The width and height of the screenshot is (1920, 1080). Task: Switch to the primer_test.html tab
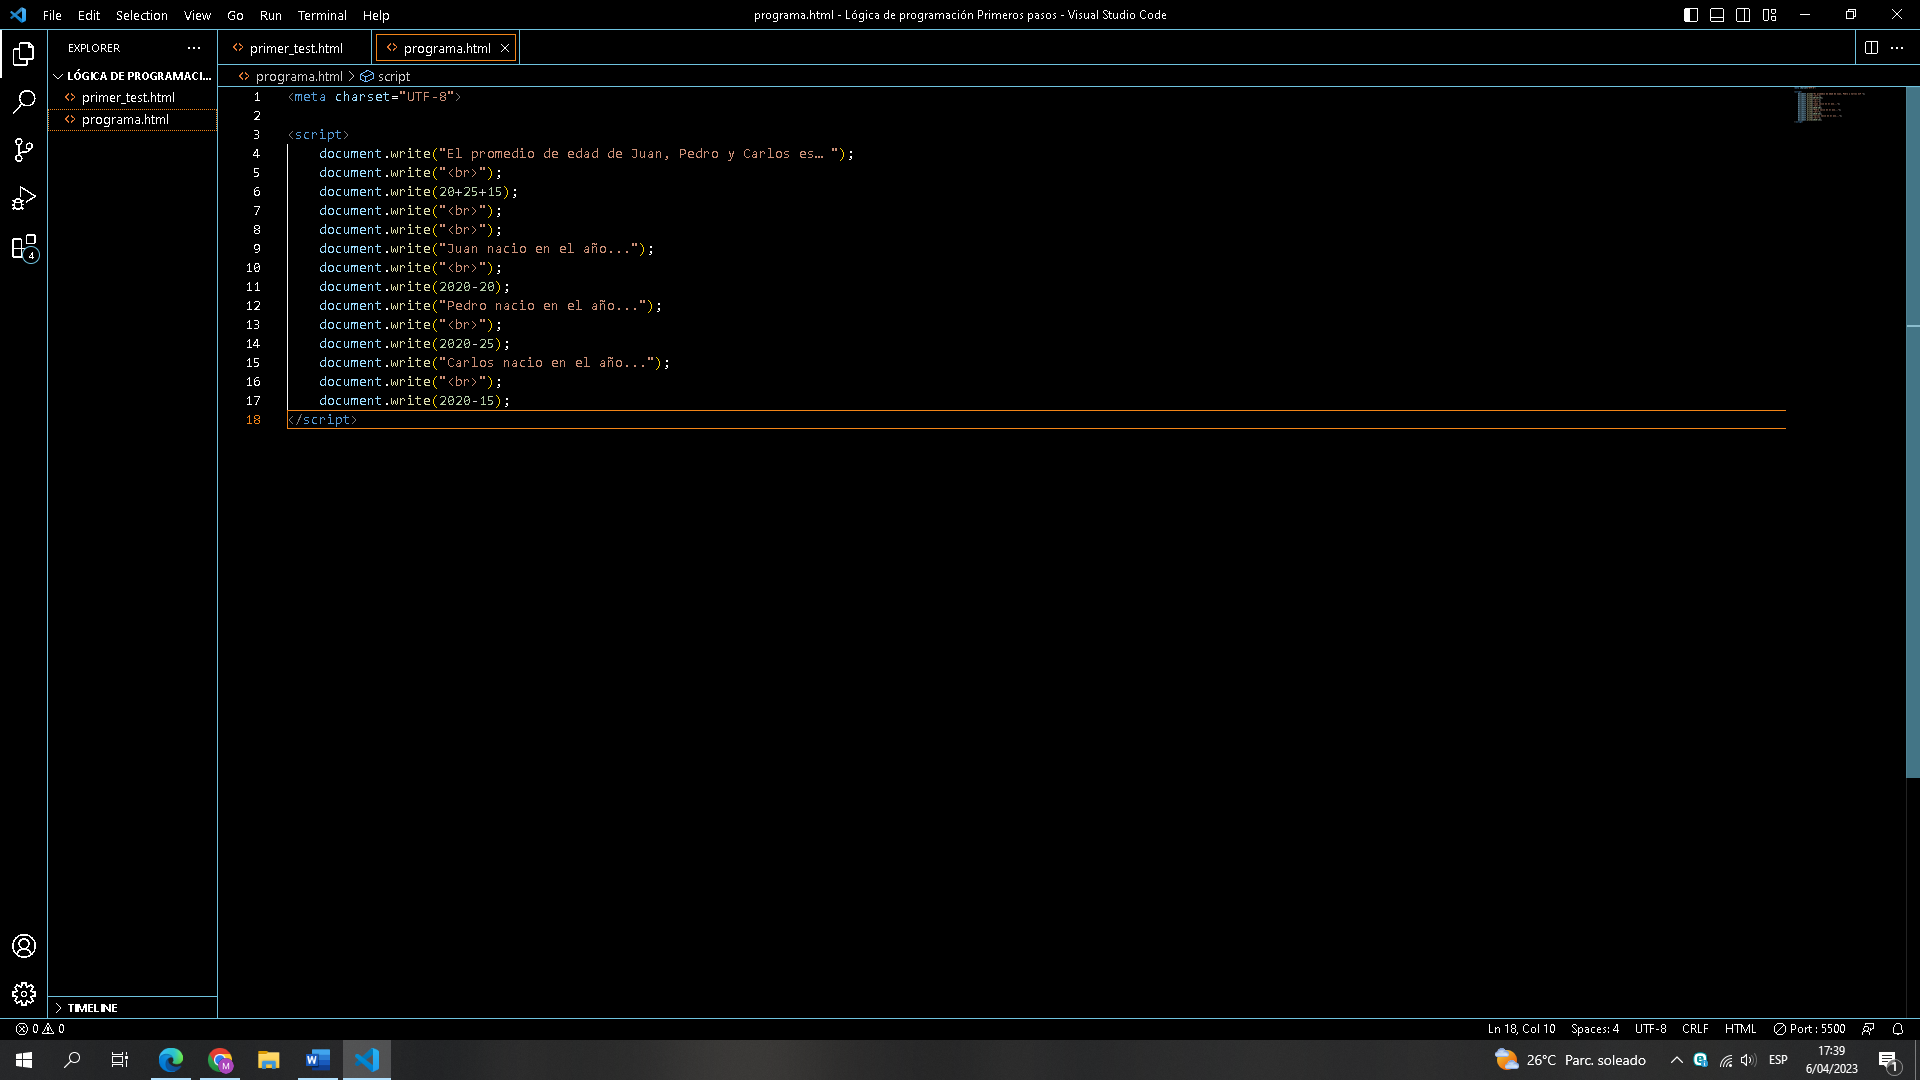[x=296, y=48]
